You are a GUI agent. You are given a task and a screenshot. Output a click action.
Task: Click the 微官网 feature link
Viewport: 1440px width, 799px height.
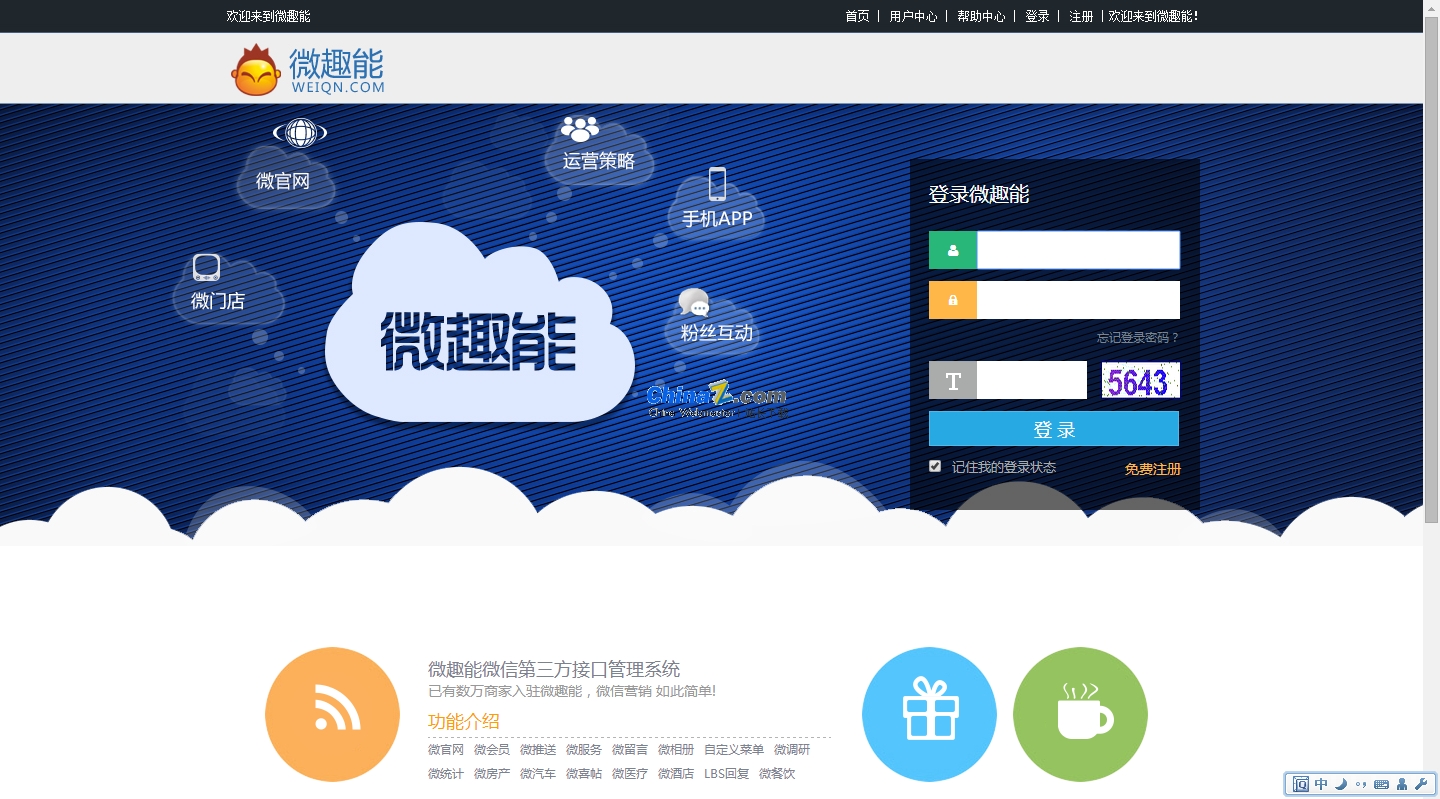pos(446,750)
